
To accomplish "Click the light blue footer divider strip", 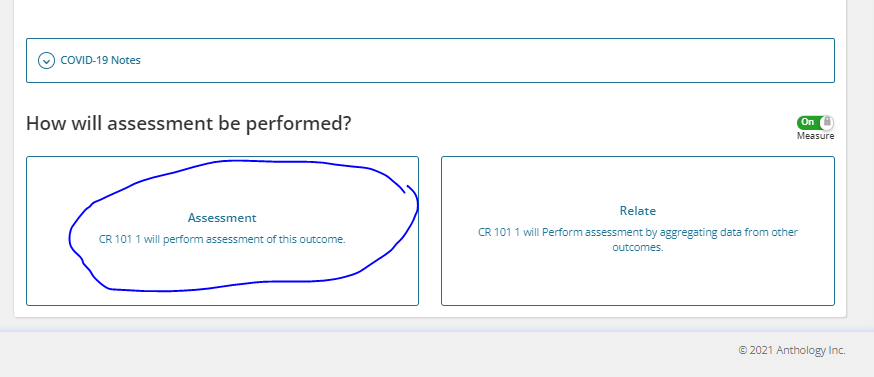I will click(437, 332).
